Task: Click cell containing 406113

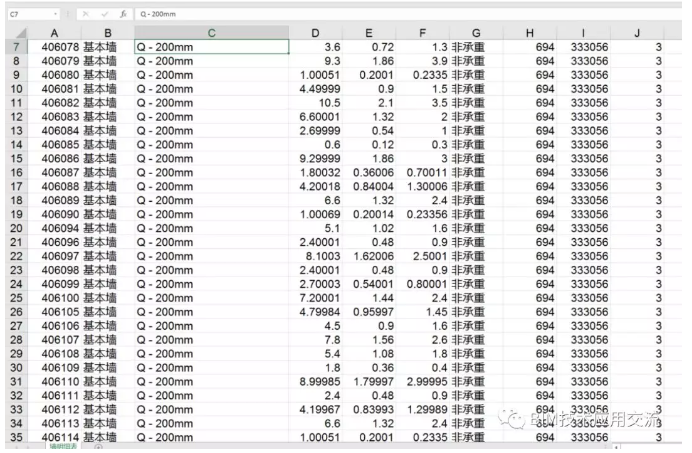Action: point(55,423)
